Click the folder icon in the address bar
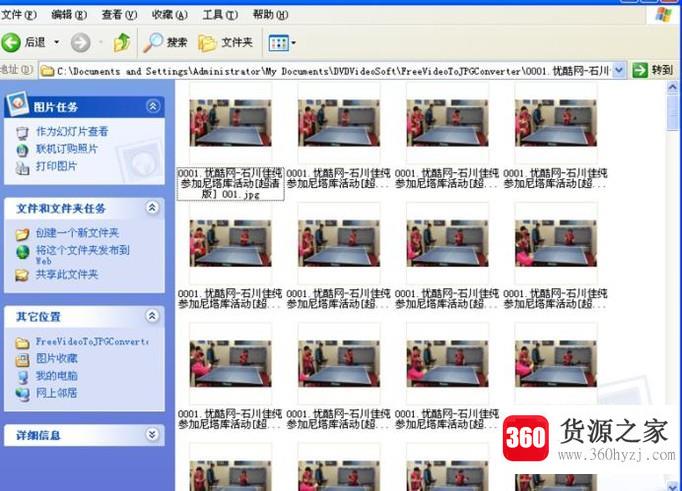This screenshot has width=682, height=491. coord(47,70)
